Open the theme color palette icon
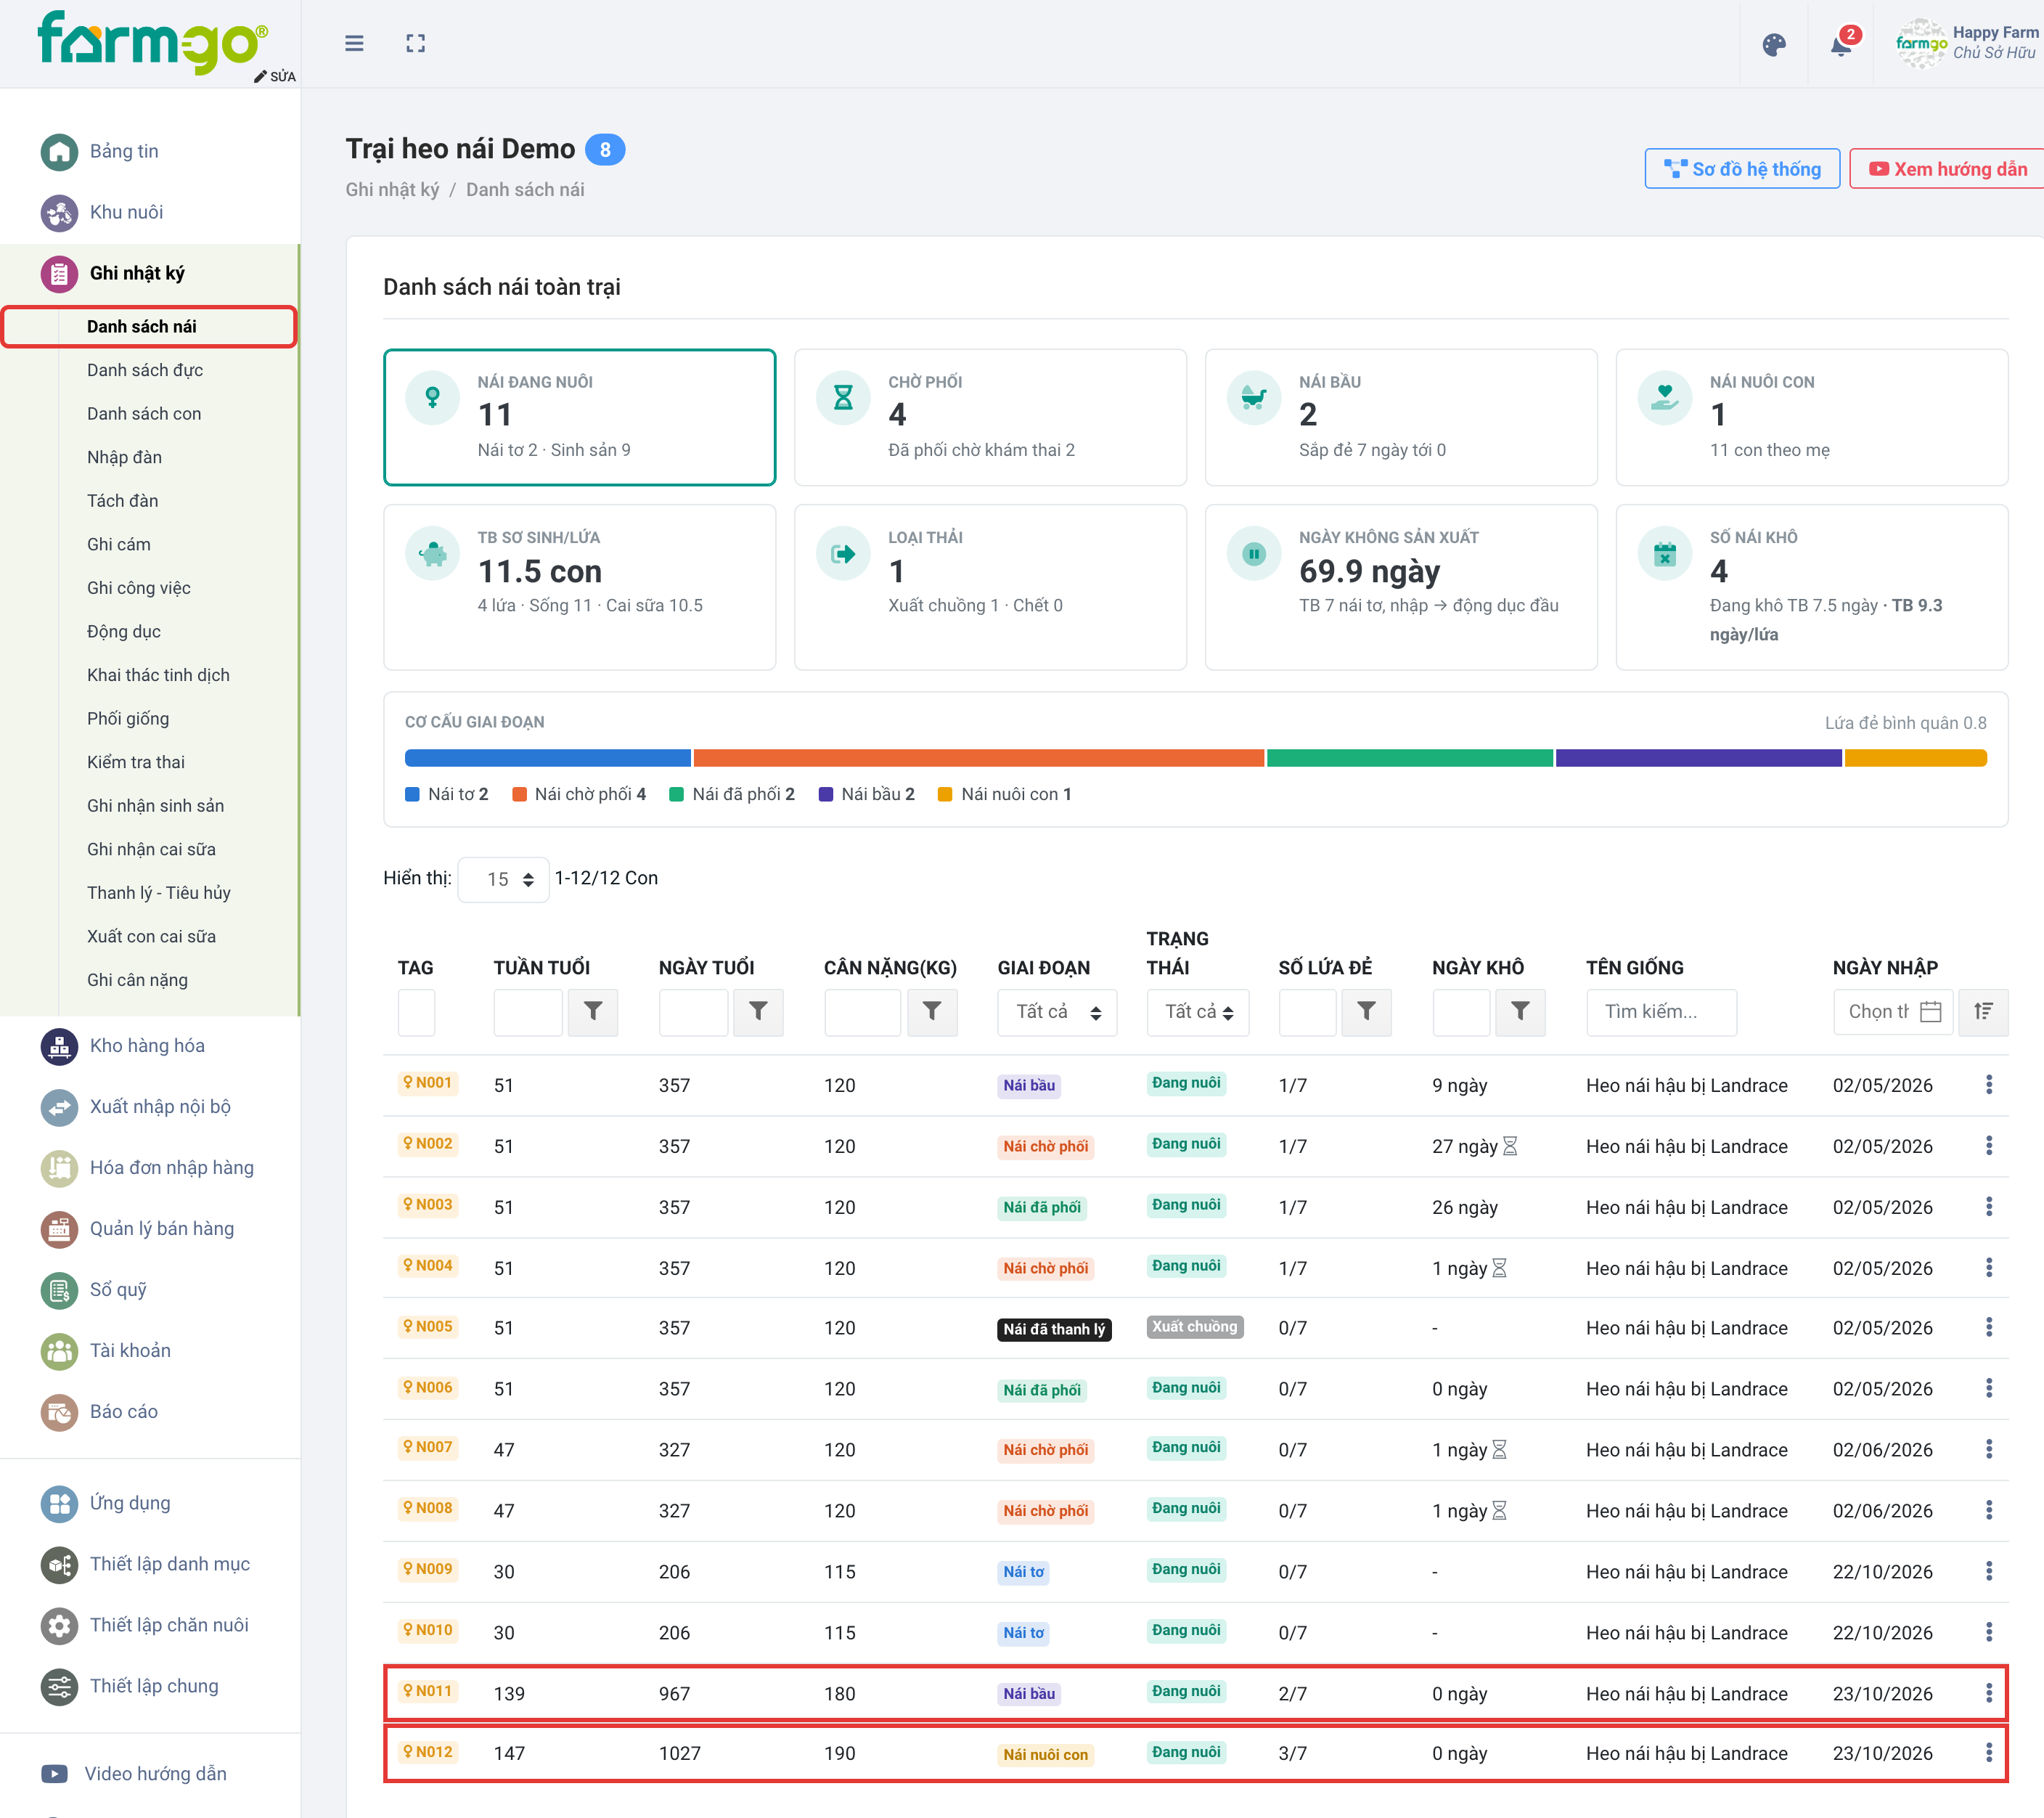The width and height of the screenshot is (2044, 1818). click(1774, 45)
